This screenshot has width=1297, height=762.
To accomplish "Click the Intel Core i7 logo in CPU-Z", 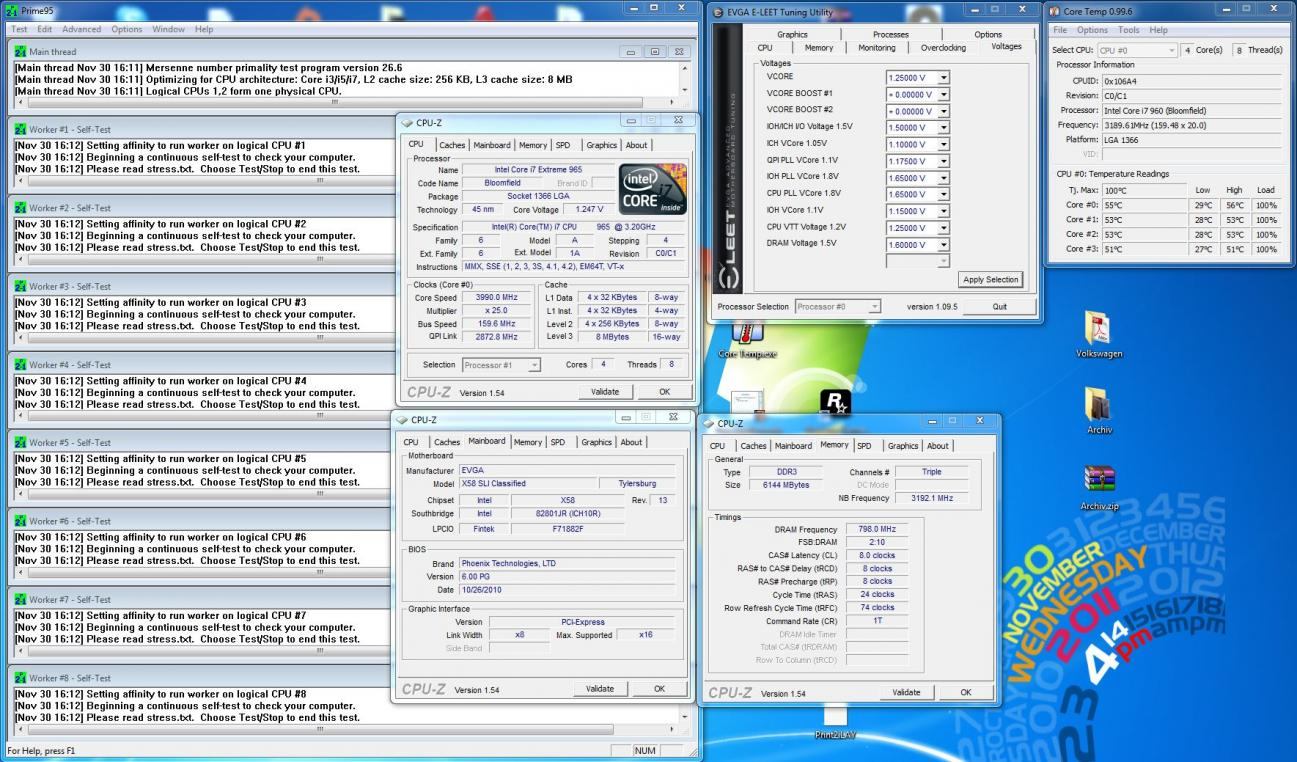I will click(652, 188).
